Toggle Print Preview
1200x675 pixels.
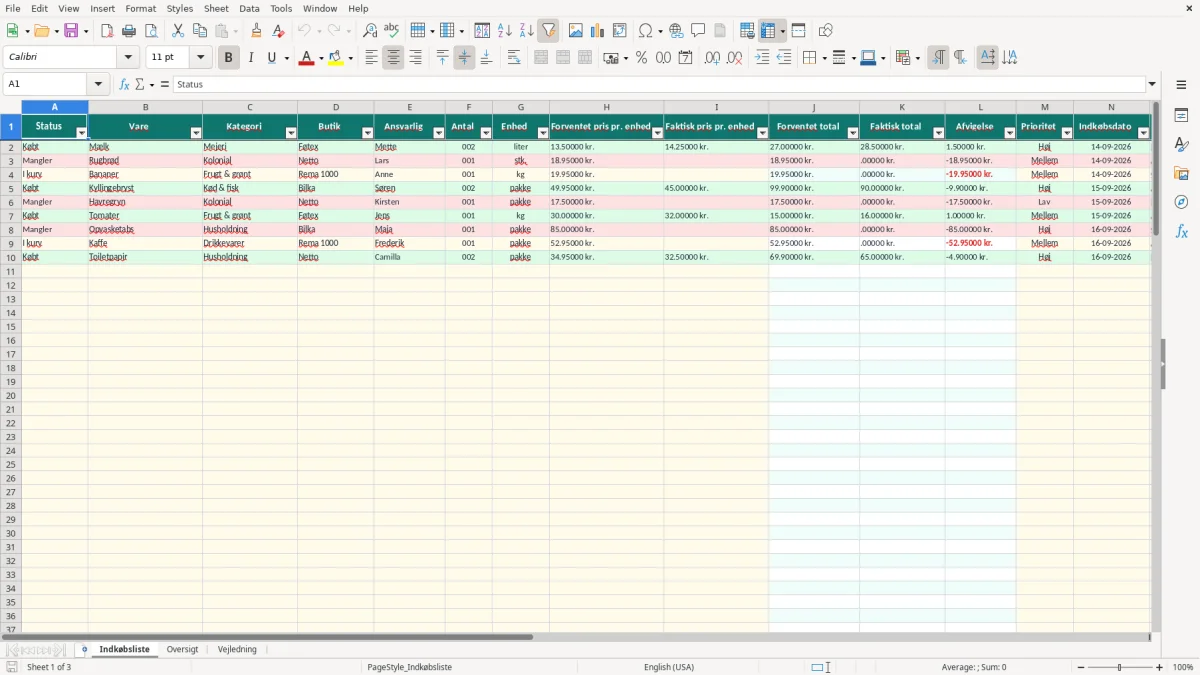tap(151, 31)
